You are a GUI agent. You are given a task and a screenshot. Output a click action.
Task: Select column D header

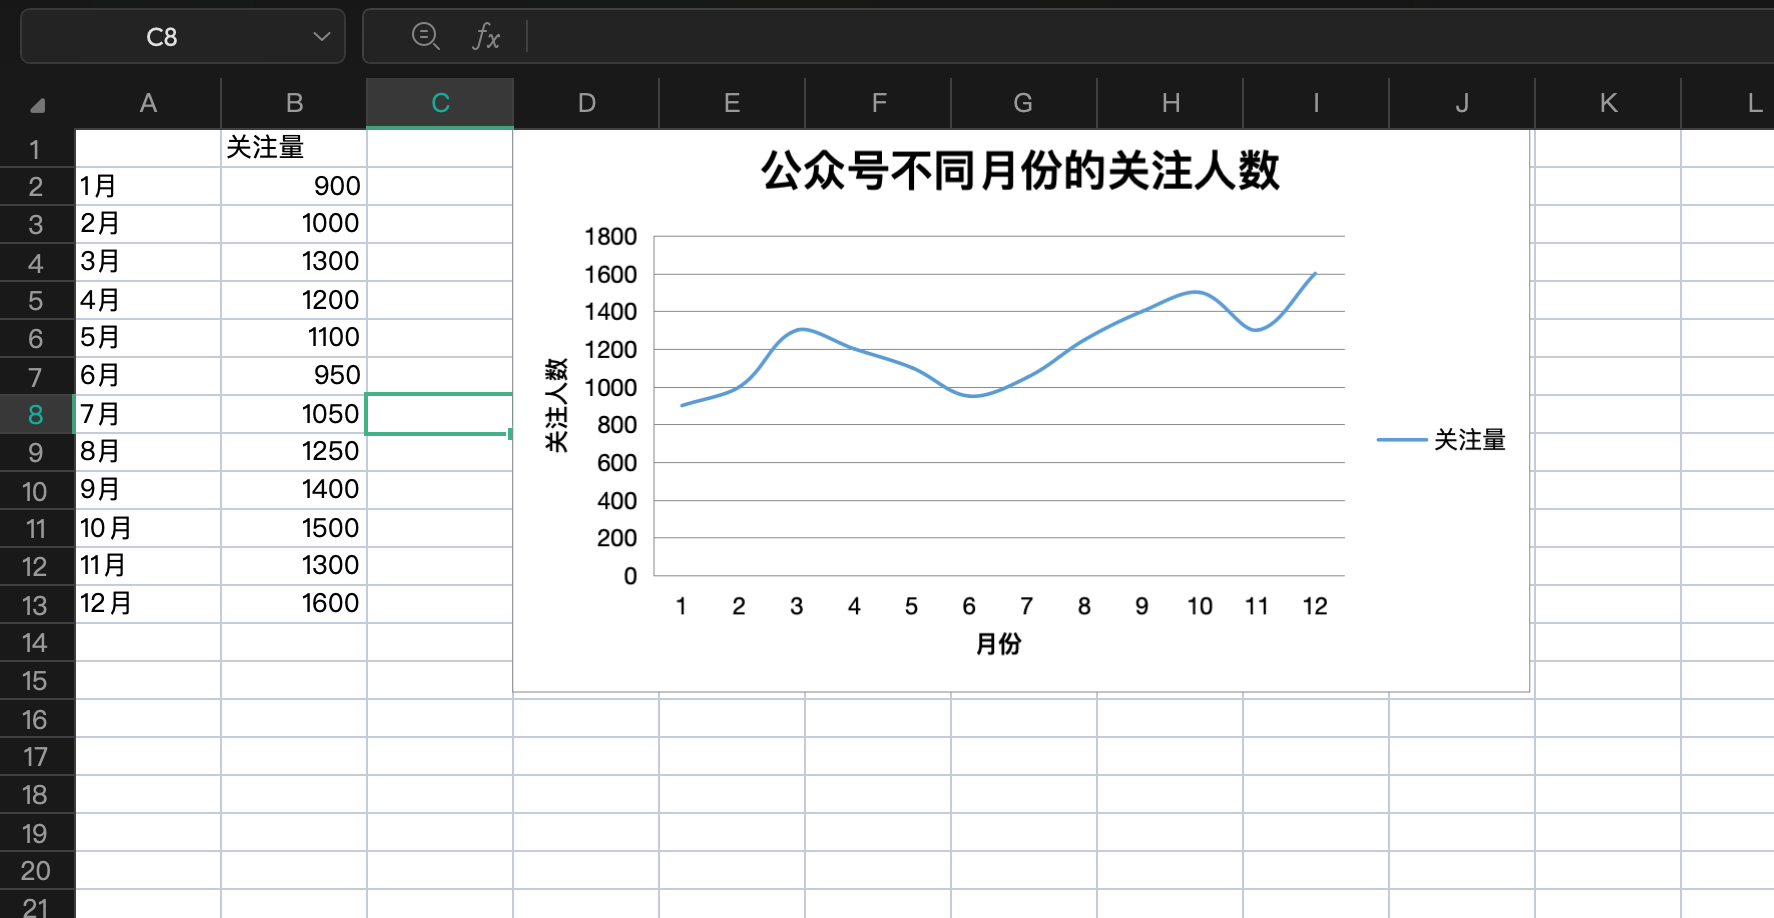586,103
